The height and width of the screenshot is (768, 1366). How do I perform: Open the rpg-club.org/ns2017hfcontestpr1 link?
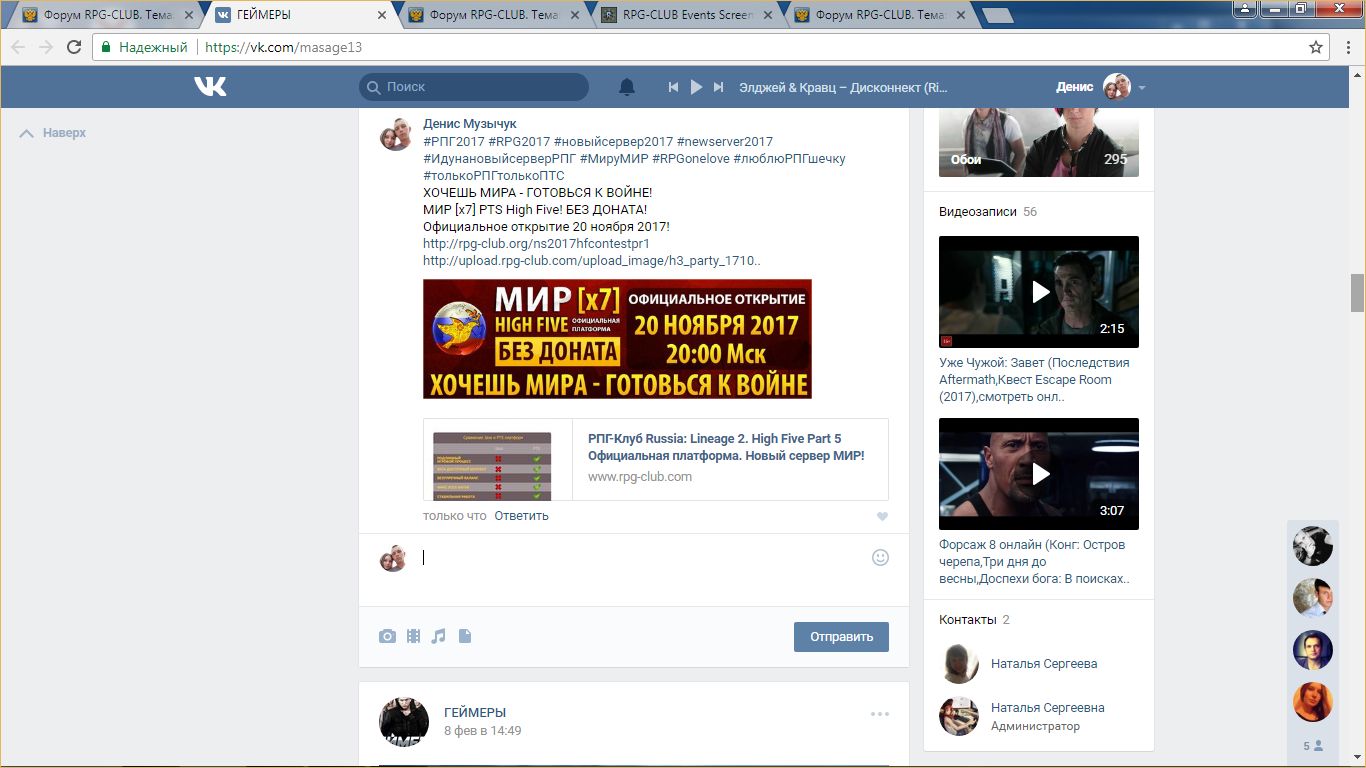click(x=536, y=243)
